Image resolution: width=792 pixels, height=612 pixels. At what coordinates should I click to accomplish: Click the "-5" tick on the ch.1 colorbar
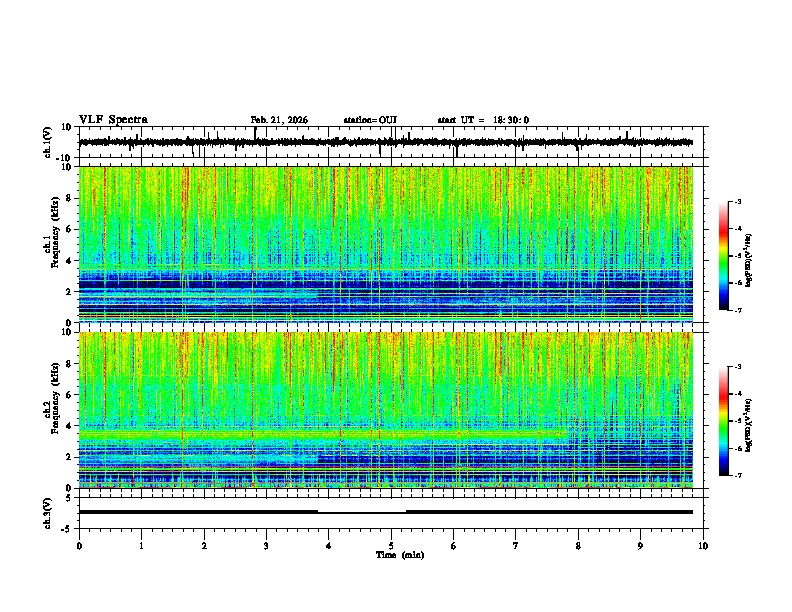coord(738,256)
